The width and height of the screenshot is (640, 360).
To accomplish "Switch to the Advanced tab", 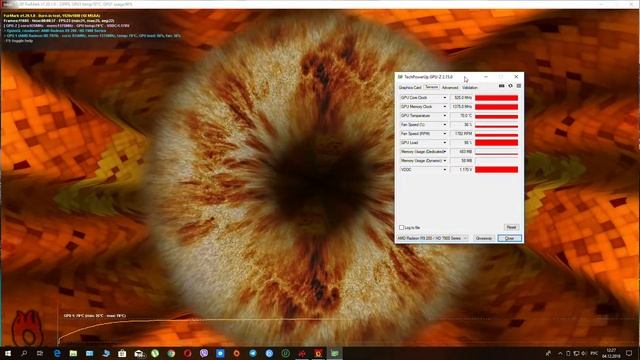I will point(450,88).
